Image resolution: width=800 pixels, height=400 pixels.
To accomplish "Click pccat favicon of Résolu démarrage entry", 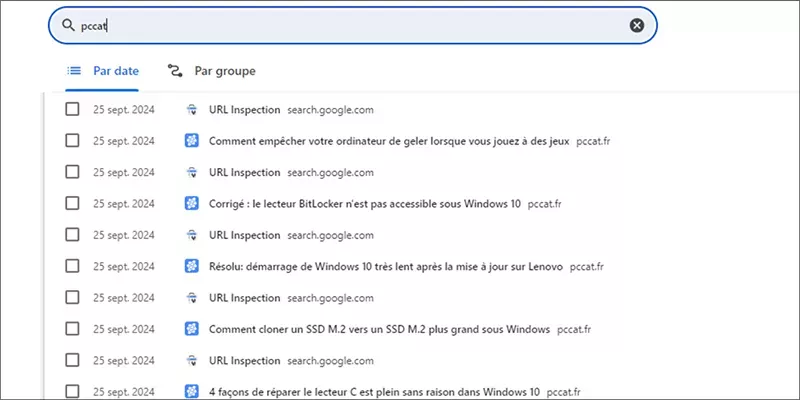I will [x=191, y=266].
